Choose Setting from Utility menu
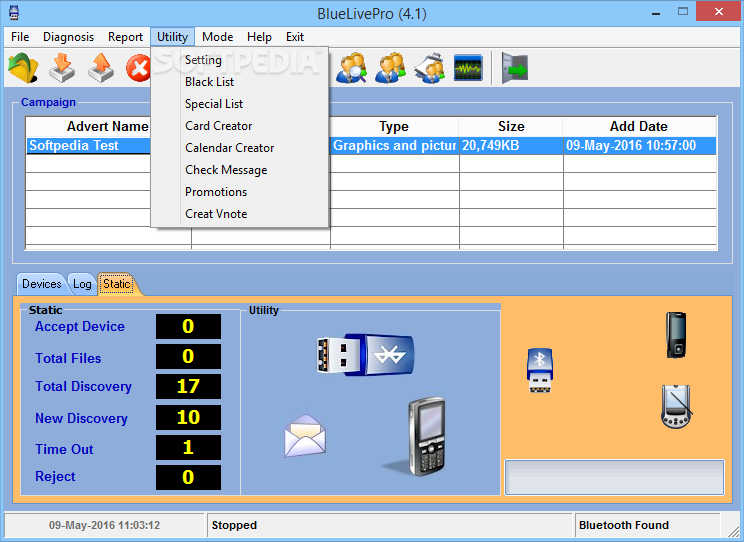The width and height of the screenshot is (744, 542). (240, 60)
